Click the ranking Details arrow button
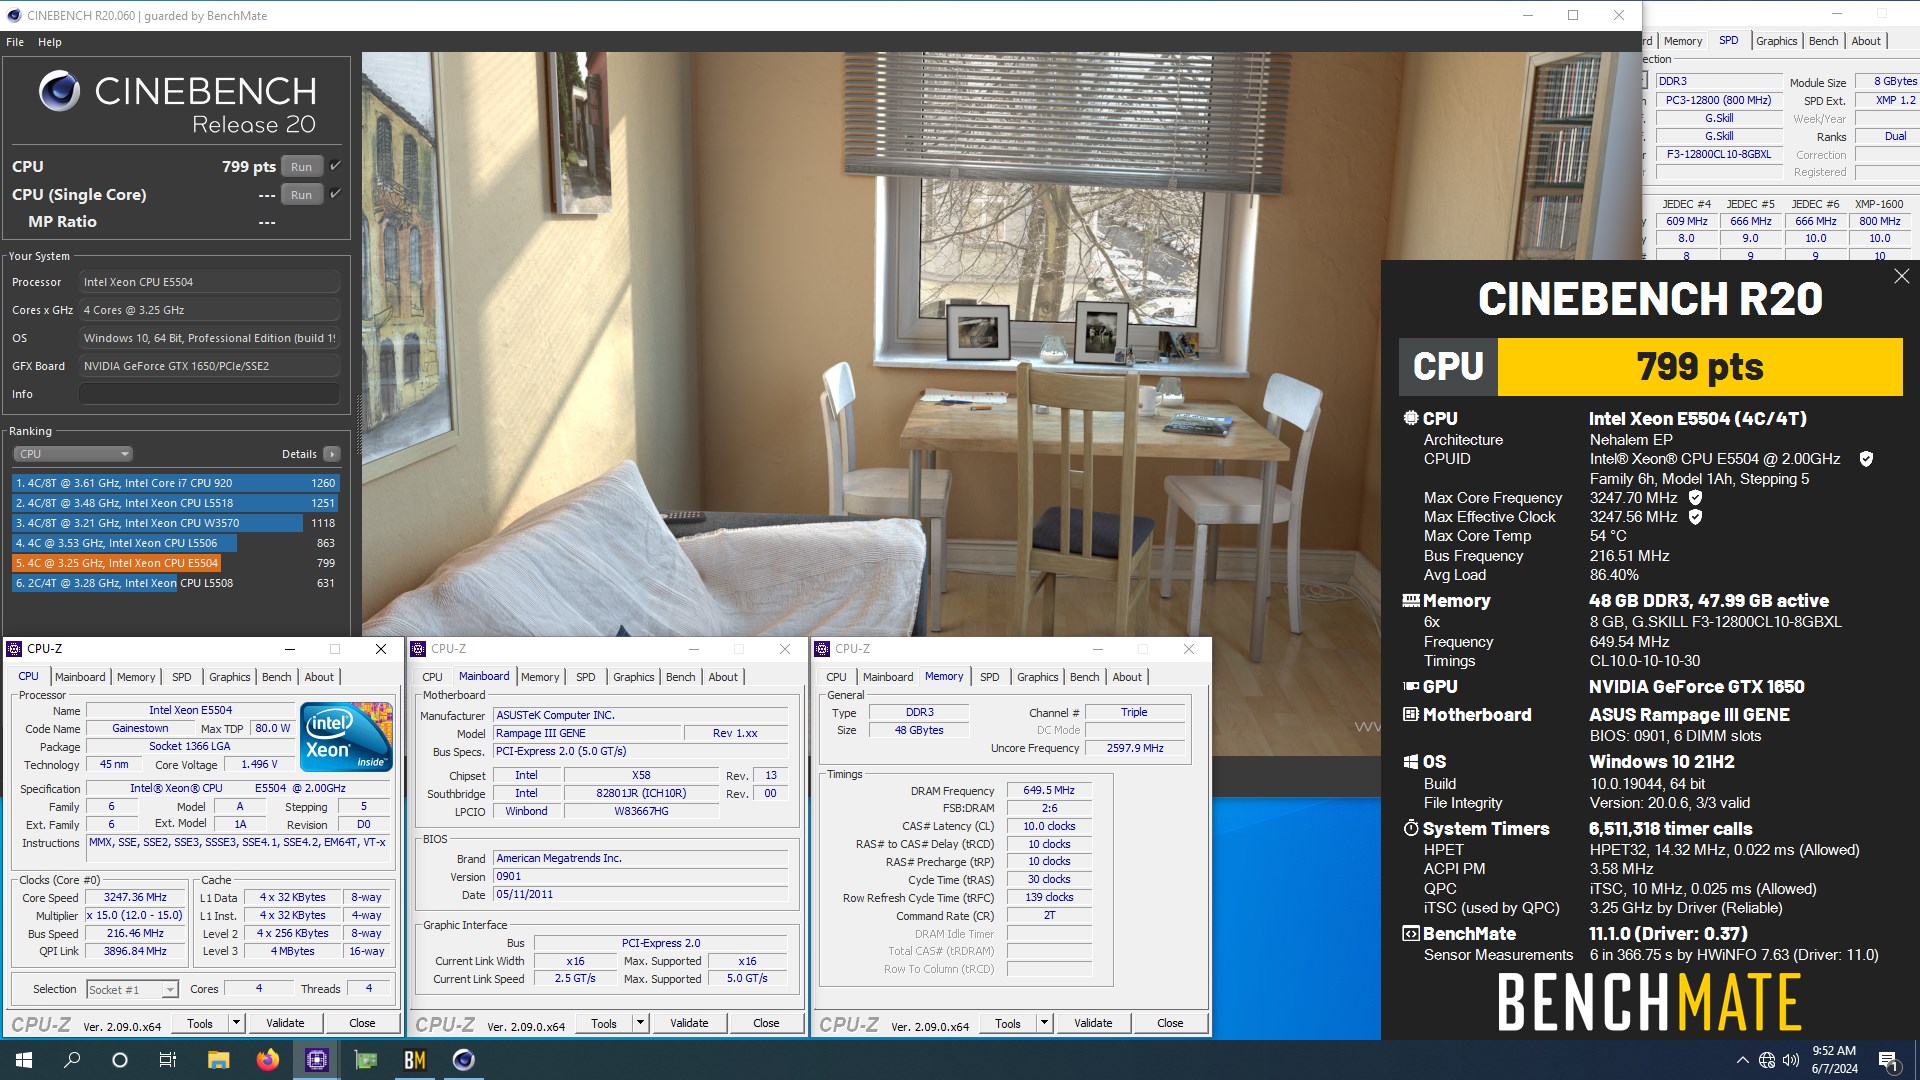 (332, 454)
